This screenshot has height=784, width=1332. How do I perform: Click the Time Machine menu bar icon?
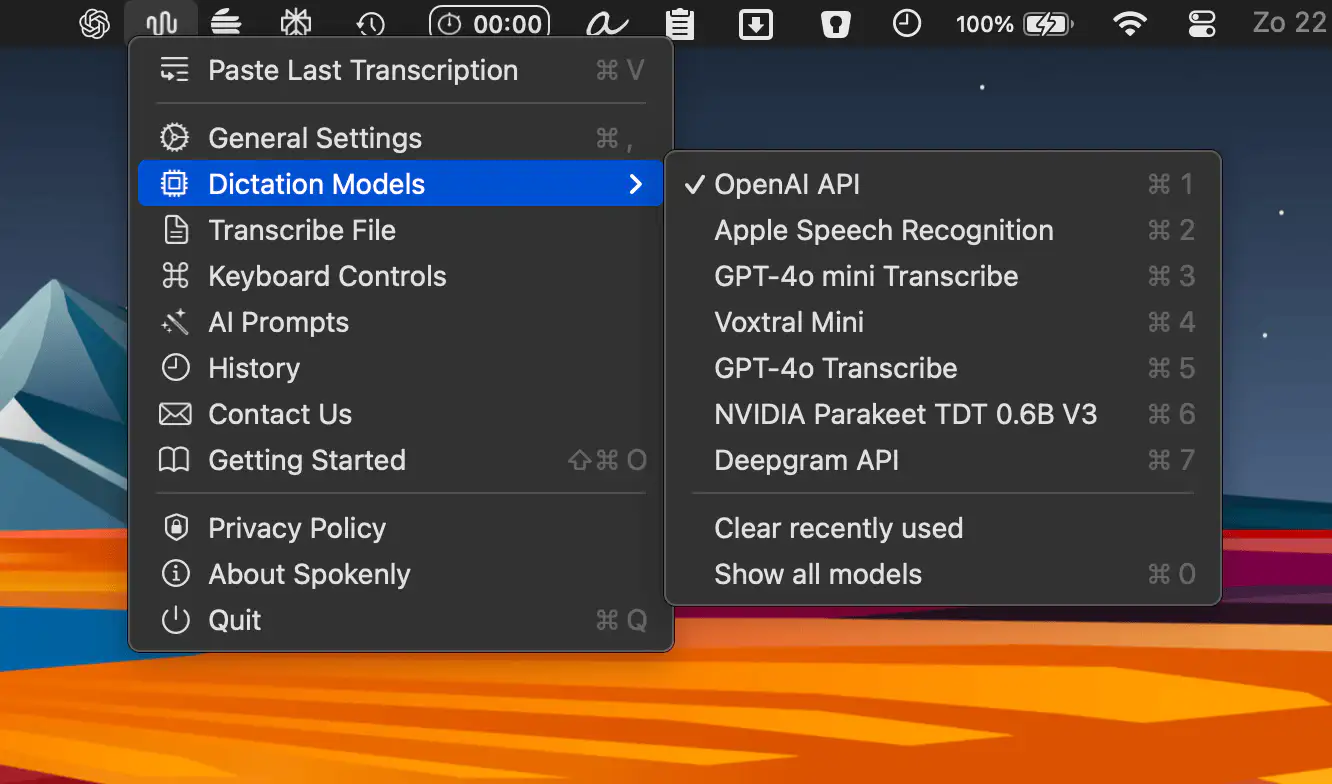(371, 23)
